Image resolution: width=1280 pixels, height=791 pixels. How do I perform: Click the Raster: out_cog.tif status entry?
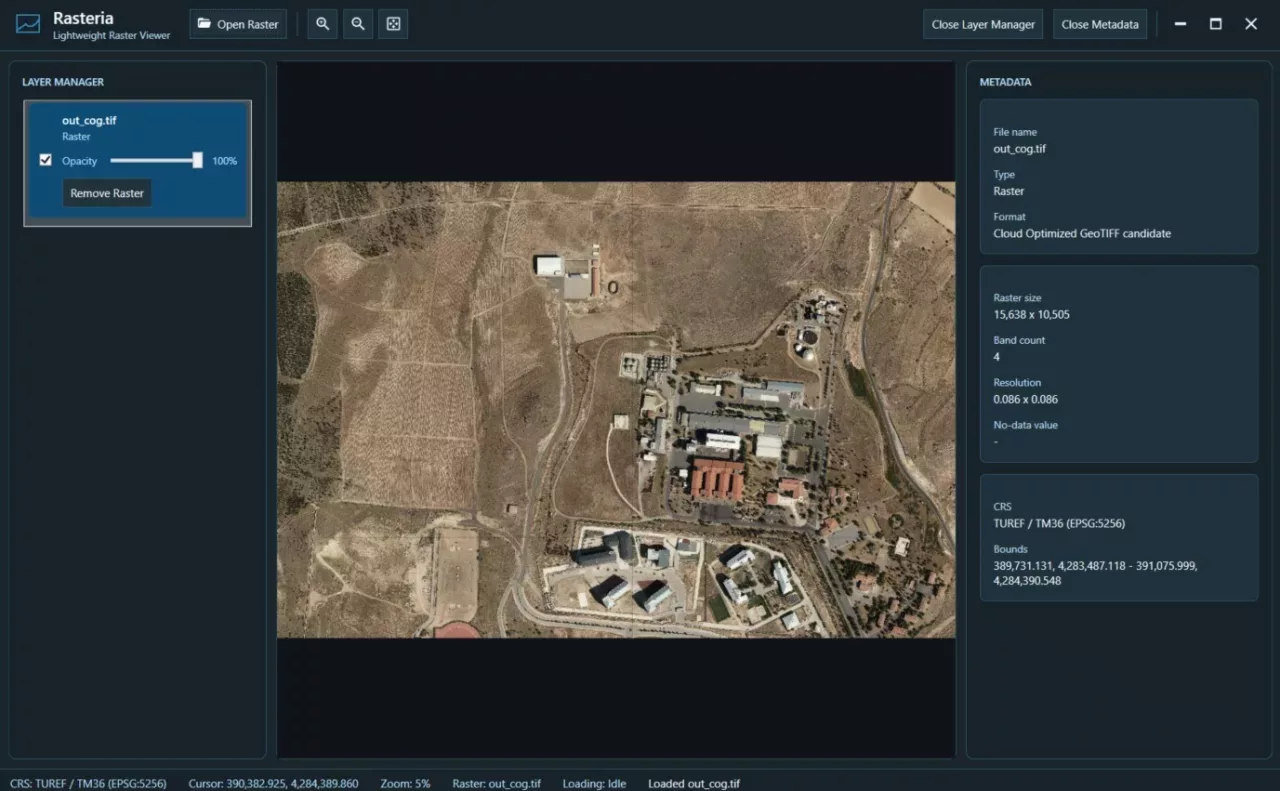tap(496, 783)
